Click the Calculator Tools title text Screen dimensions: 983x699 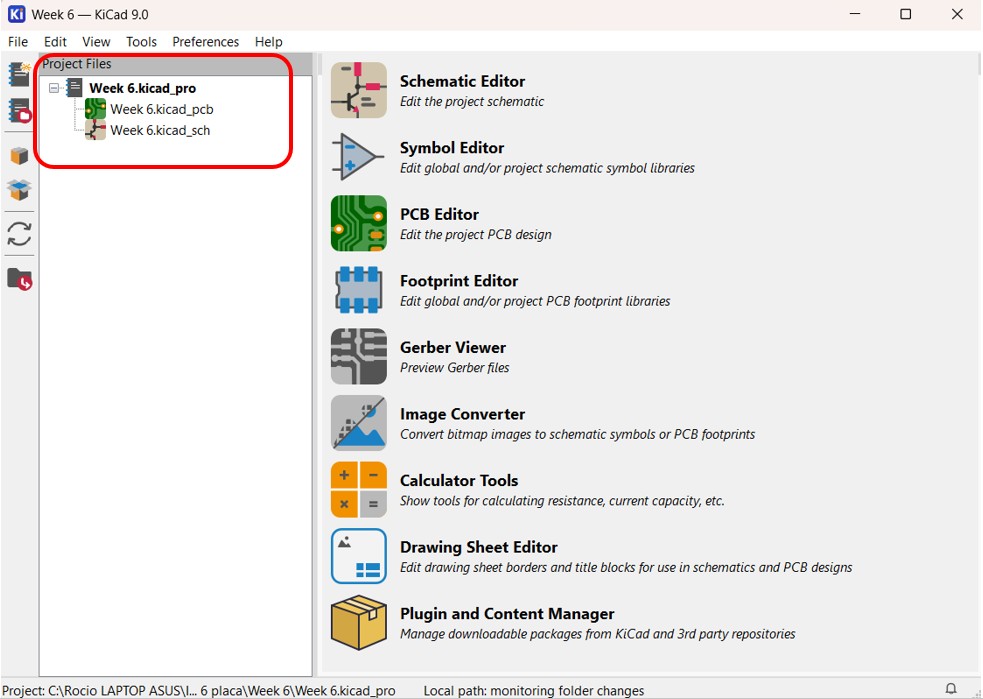(x=459, y=480)
